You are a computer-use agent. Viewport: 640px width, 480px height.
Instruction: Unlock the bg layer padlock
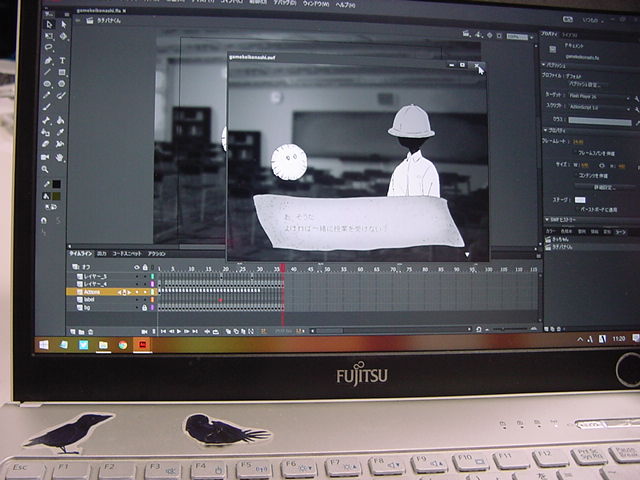click(x=144, y=308)
